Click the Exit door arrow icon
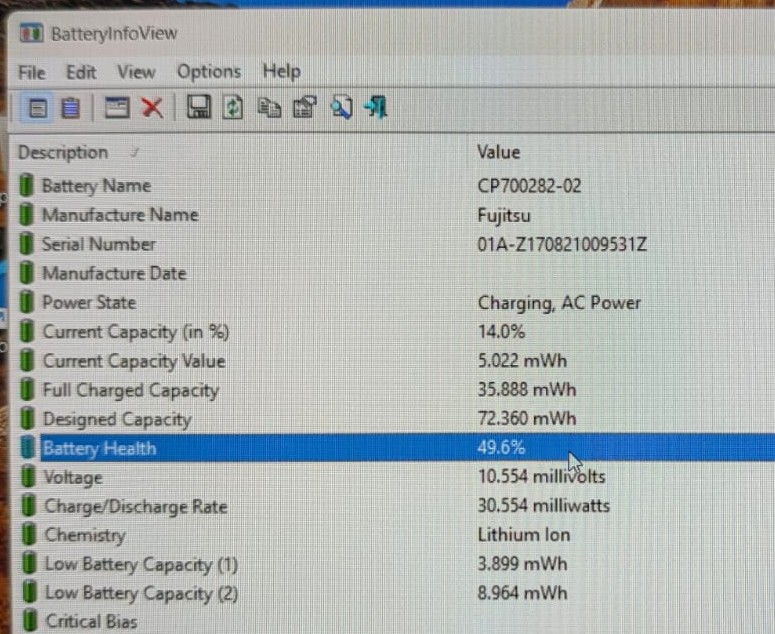This screenshot has height=634, width=775. click(376, 107)
